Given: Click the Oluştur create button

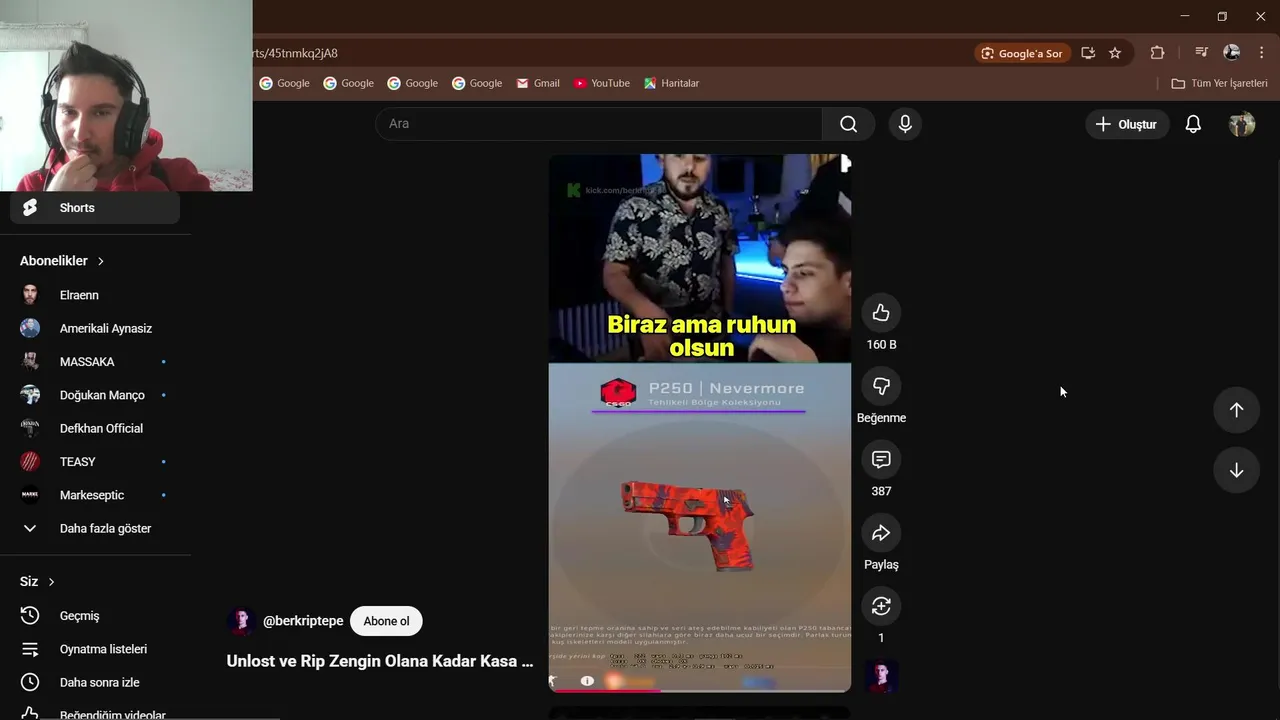Looking at the screenshot, I should [x=1127, y=124].
